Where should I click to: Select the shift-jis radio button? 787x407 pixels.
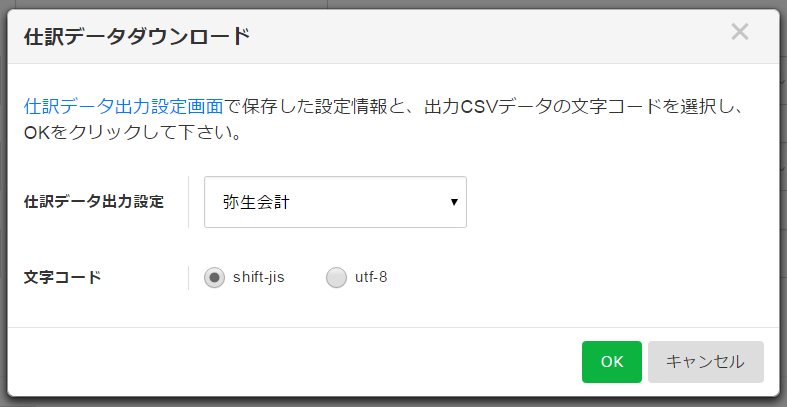point(214,278)
